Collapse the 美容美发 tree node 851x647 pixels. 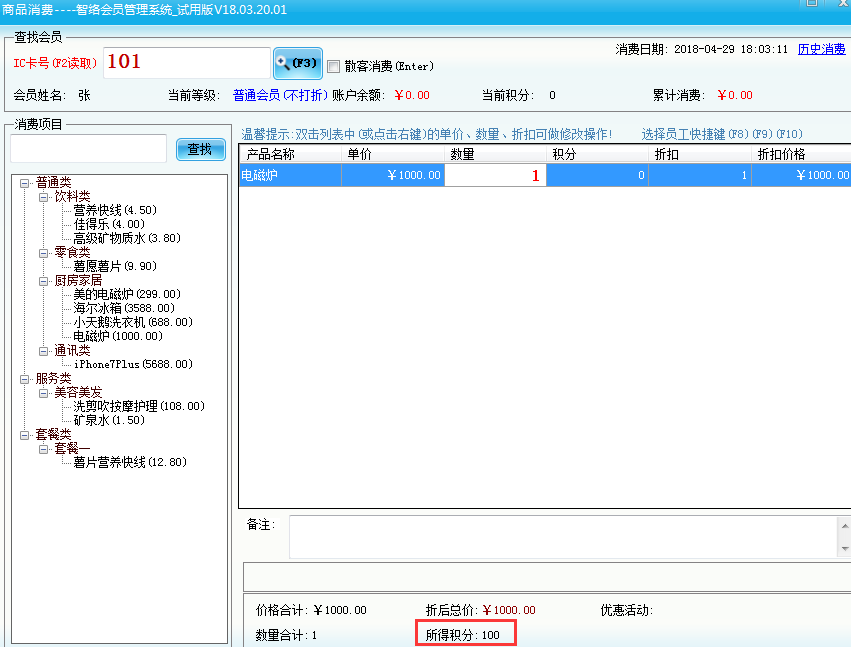[43, 393]
